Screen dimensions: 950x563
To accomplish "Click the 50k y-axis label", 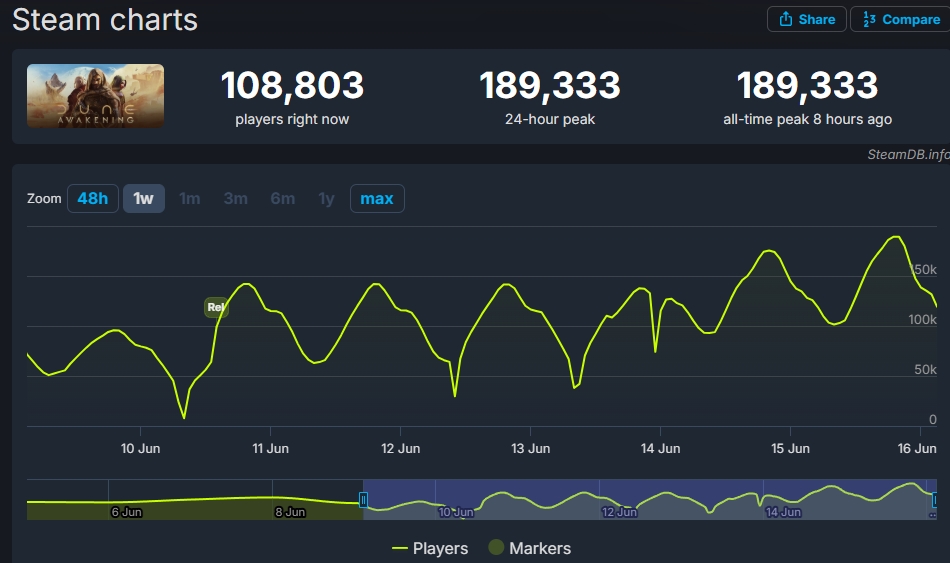I will point(925,370).
